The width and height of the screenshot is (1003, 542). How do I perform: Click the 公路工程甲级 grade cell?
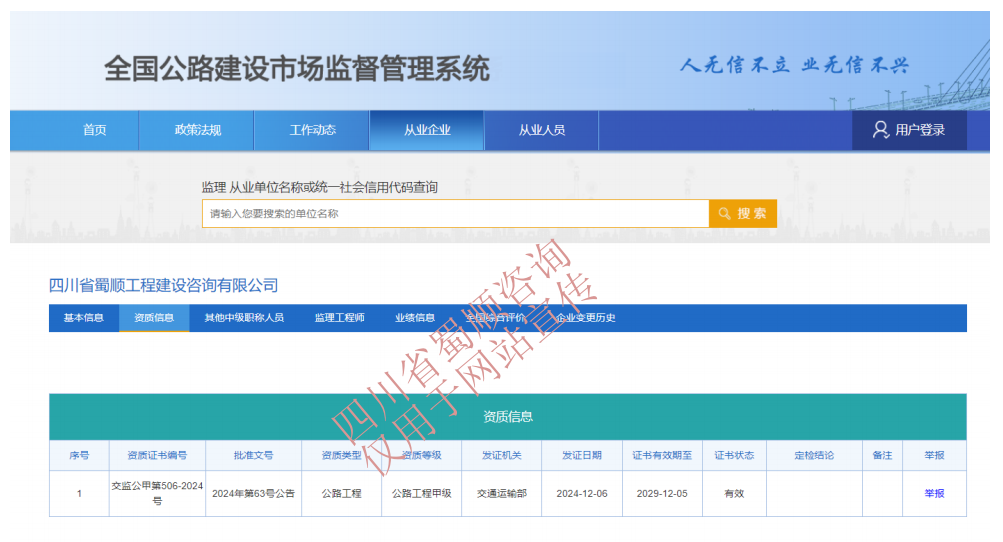[422, 493]
